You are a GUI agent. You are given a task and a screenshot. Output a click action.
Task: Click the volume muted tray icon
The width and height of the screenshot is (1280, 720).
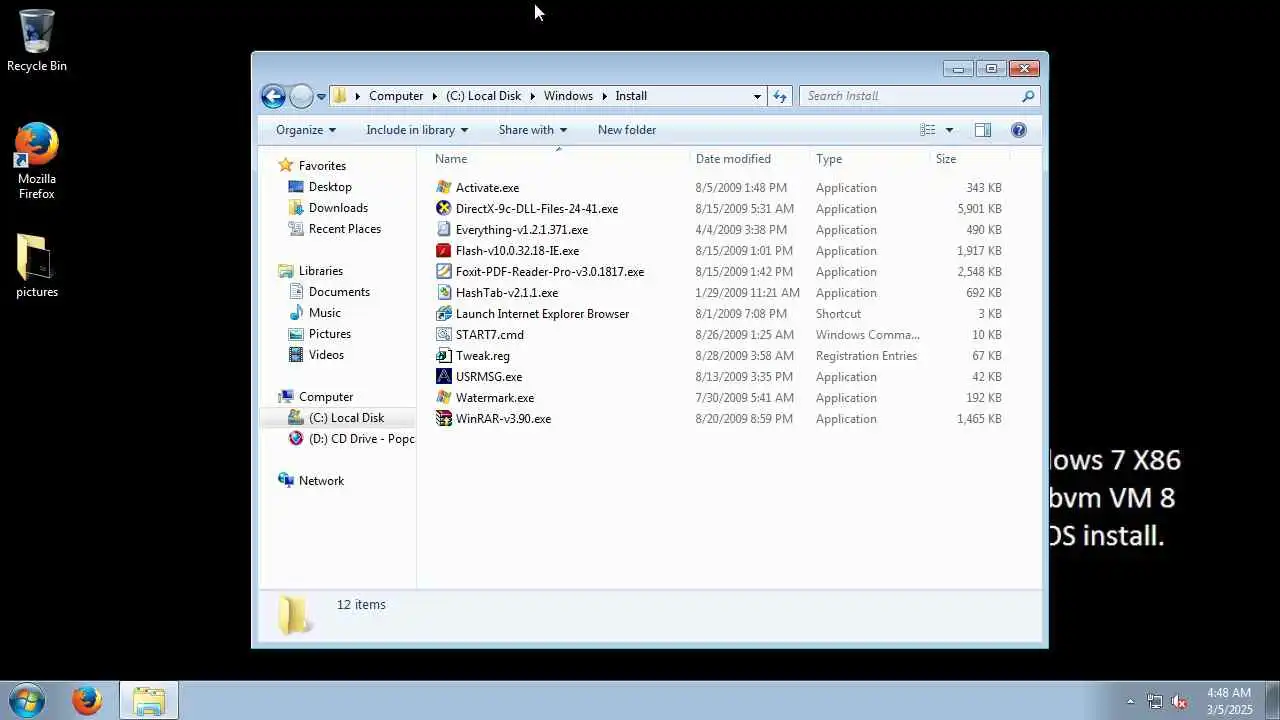(1179, 701)
